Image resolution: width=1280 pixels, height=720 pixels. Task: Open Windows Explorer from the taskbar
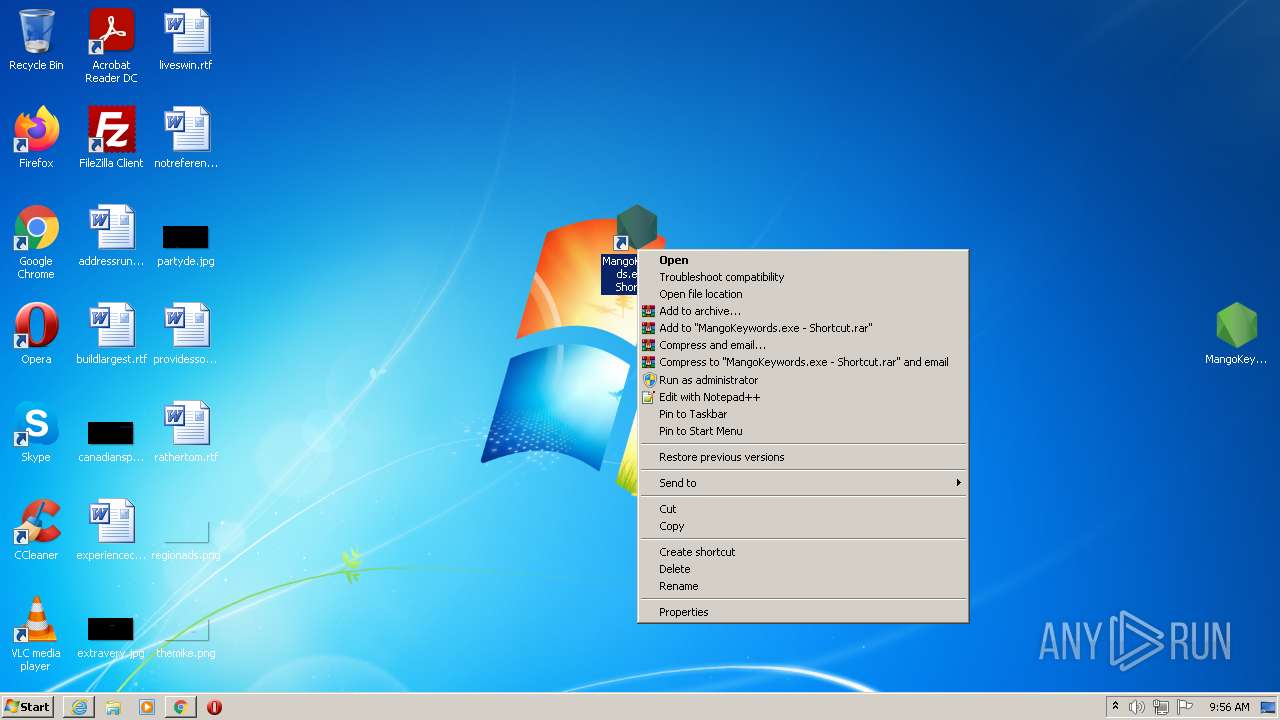(113, 707)
